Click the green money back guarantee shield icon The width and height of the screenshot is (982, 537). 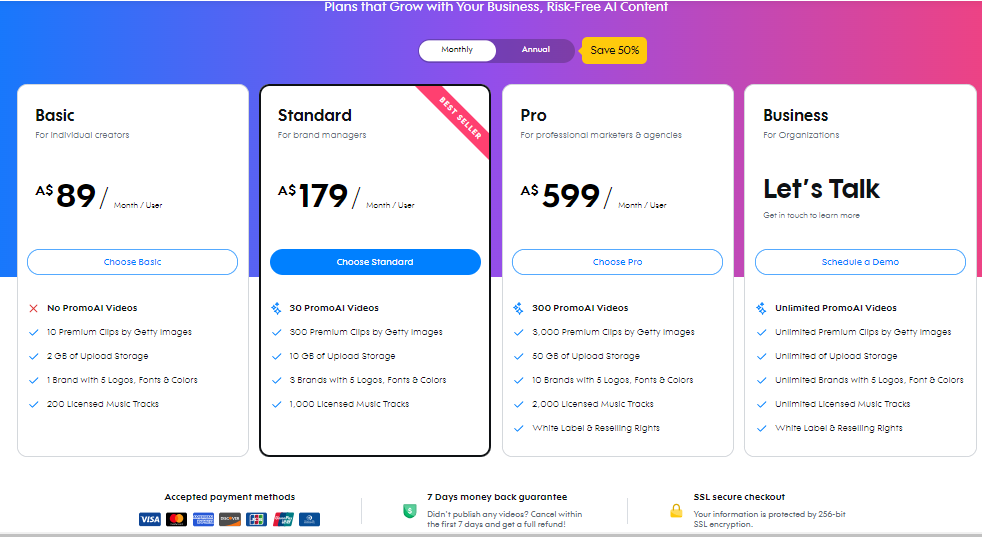pos(409,511)
